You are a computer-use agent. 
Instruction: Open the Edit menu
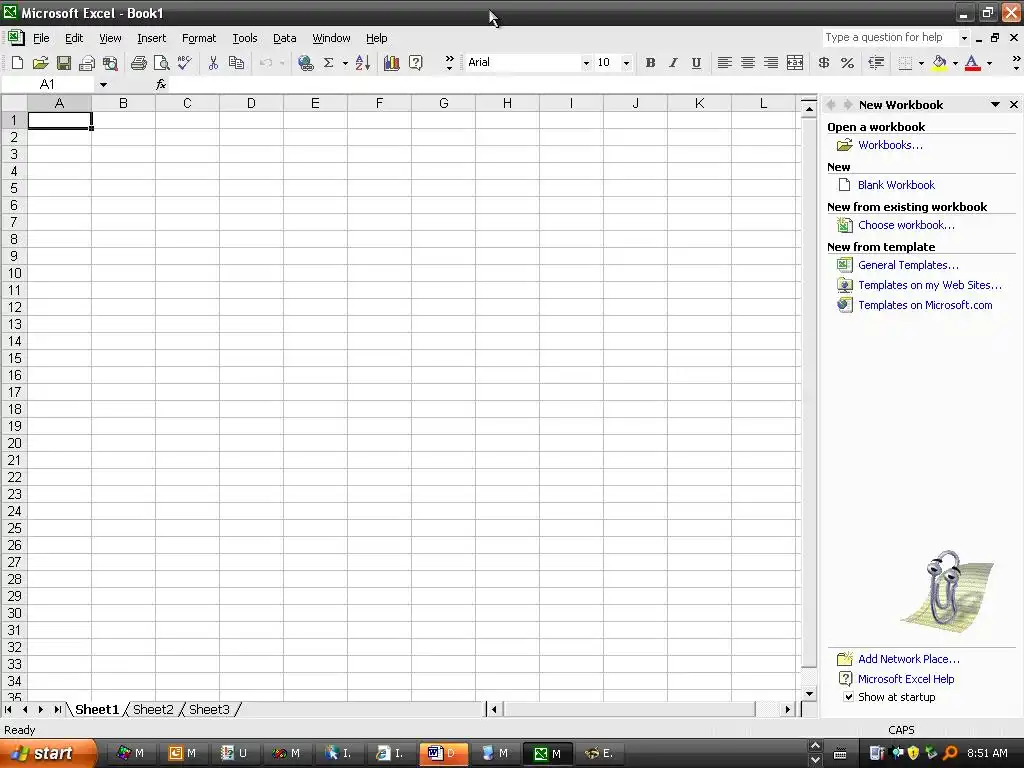[x=74, y=38]
